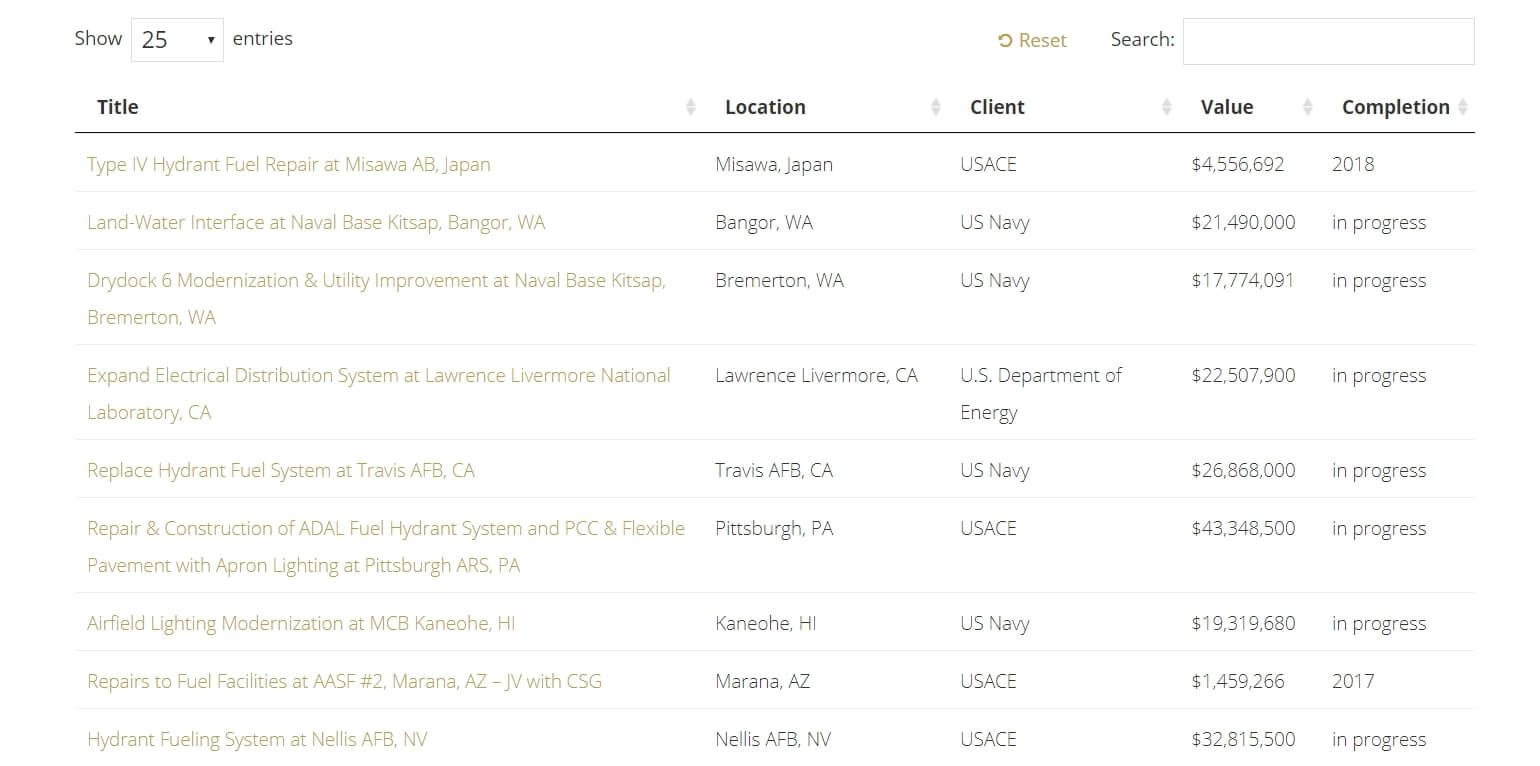
Task: Open the Pittsburgh ARS fuel hydrant project
Action: point(385,529)
